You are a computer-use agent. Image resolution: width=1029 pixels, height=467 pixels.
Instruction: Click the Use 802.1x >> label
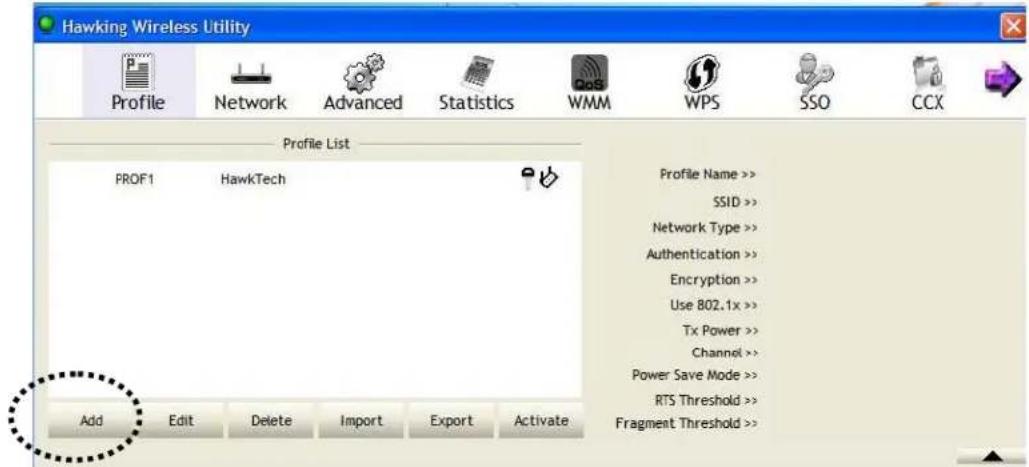[715, 306]
